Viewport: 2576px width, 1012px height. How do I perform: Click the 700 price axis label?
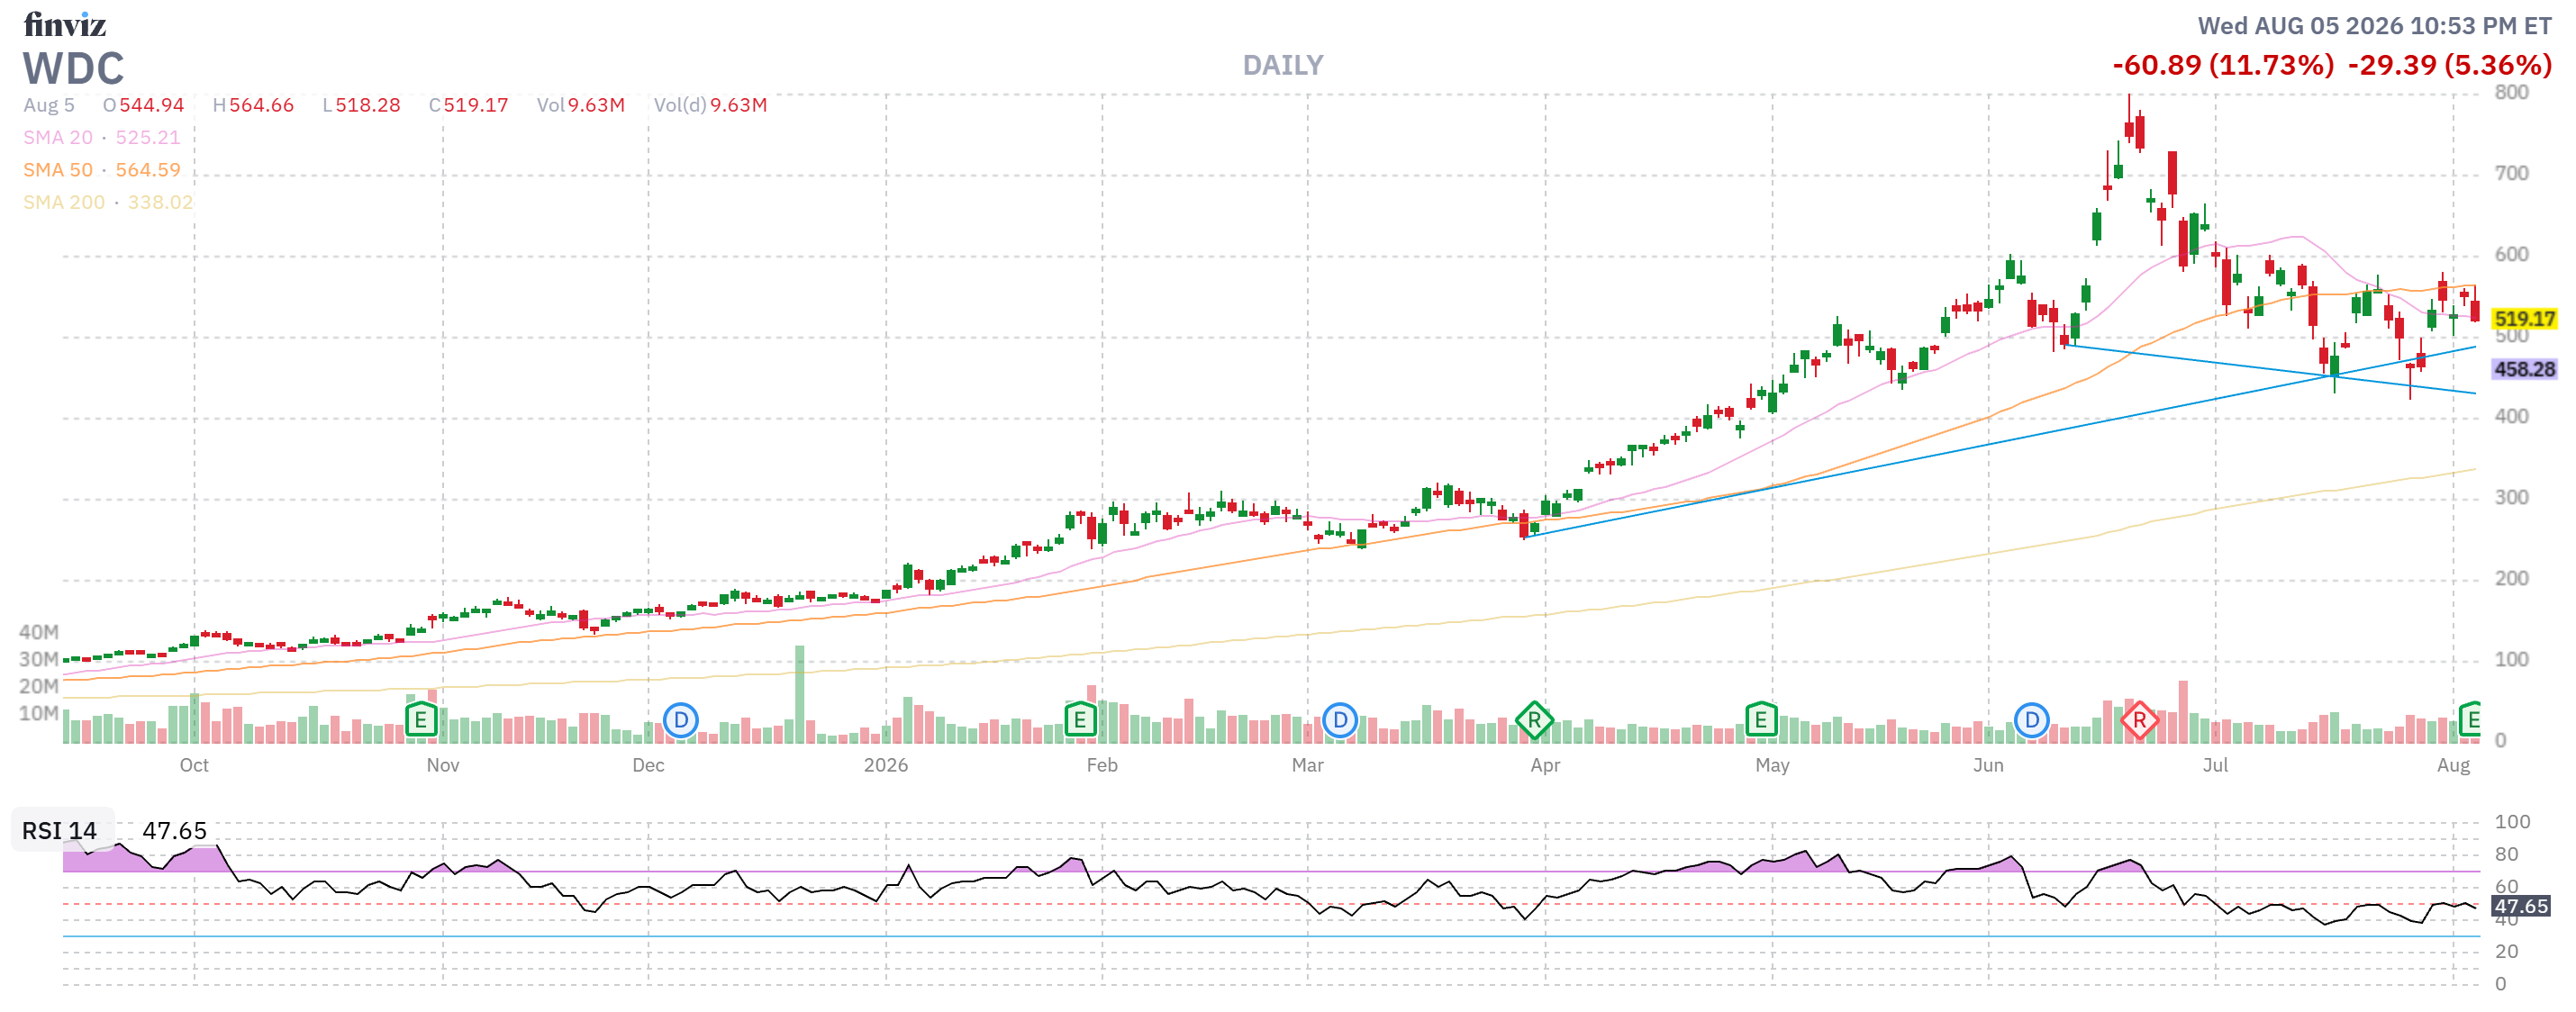click(2511, 173)
